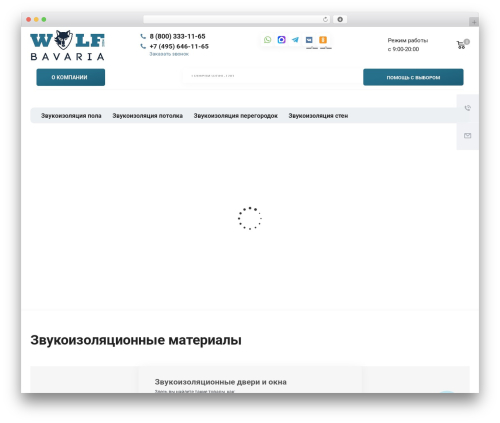The image size is (500, 423).
Task: Click the ПОМОЩЬ С ВЫБОРОМ button
Action: click(413, 77)
